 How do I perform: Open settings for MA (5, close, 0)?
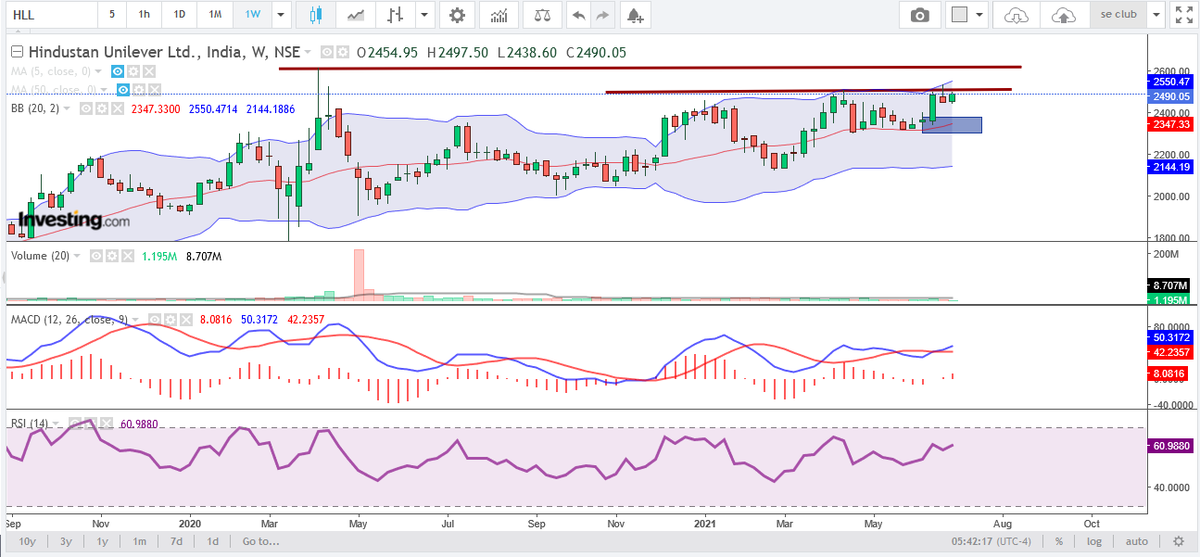pyautogui.click(x=133, y=72)
